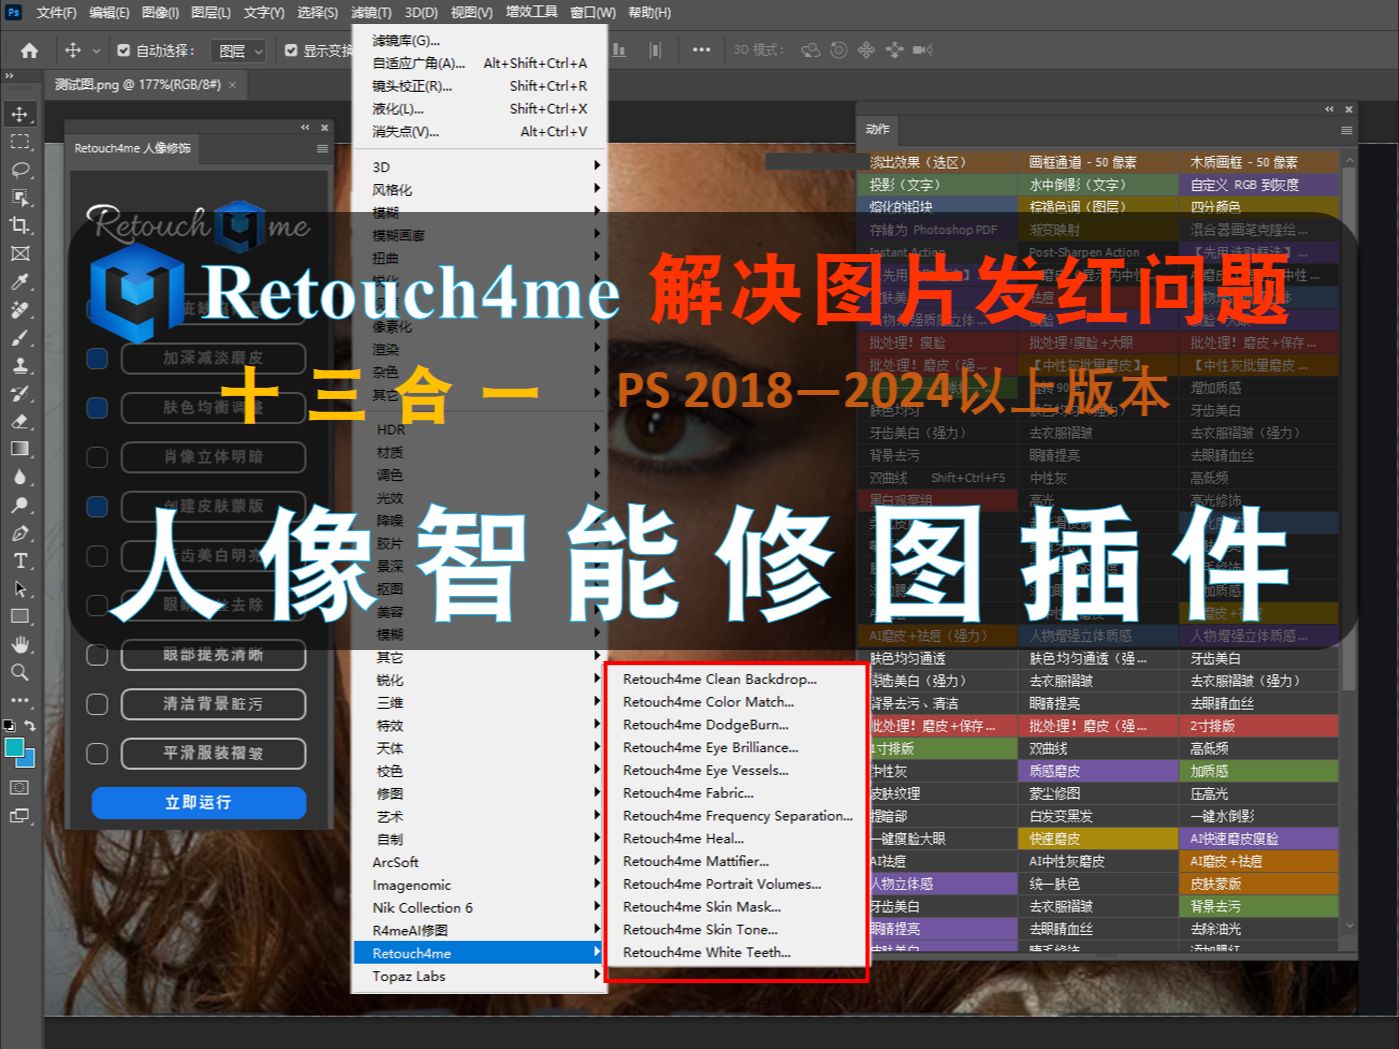
Task: Open the Move tool preset picker arrow
Action: [96, 50]
